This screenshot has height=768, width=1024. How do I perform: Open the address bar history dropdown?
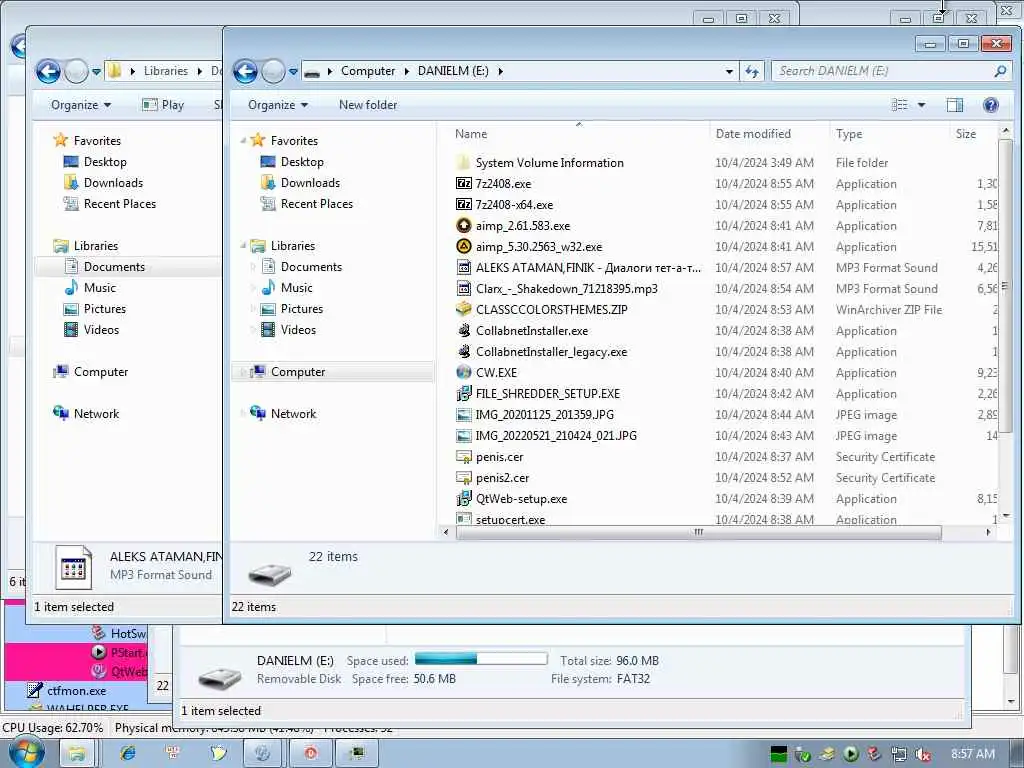point(729,71)
